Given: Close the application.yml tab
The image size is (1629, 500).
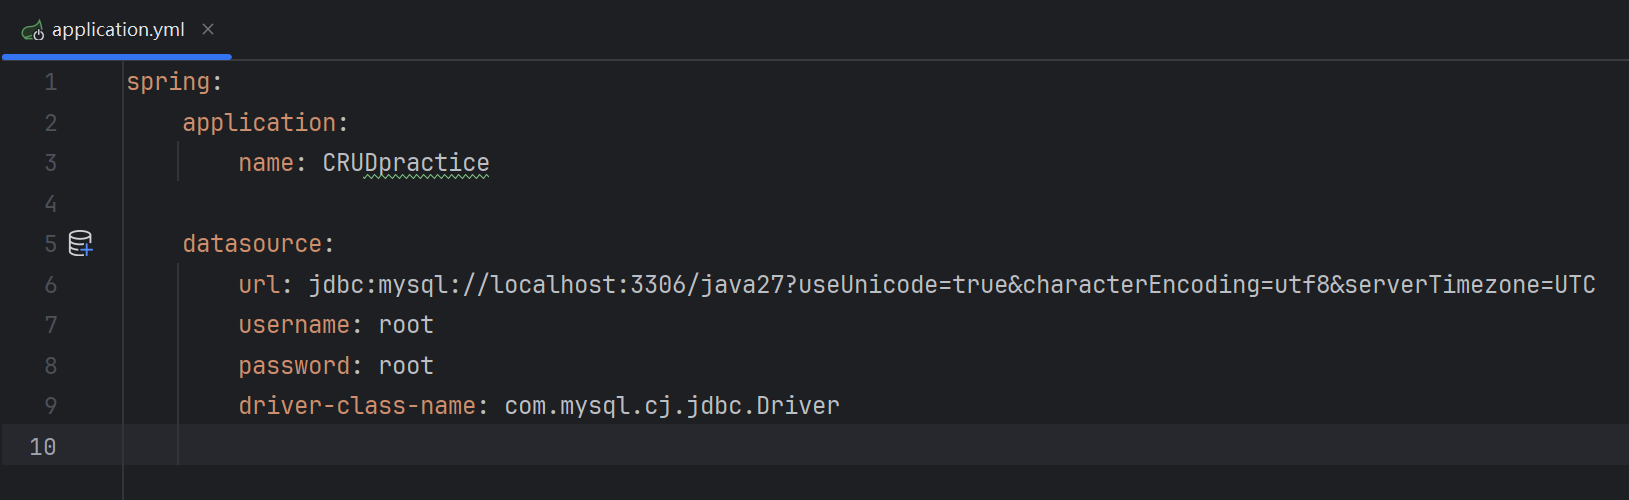Looking at the screenshot, I should coord(208,29).
